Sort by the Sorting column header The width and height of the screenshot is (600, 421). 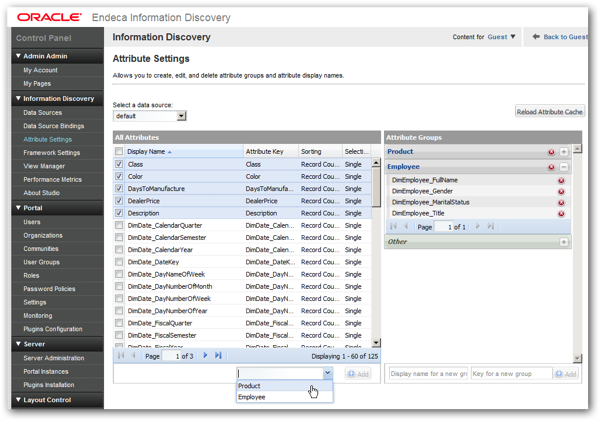pos(320,152)
